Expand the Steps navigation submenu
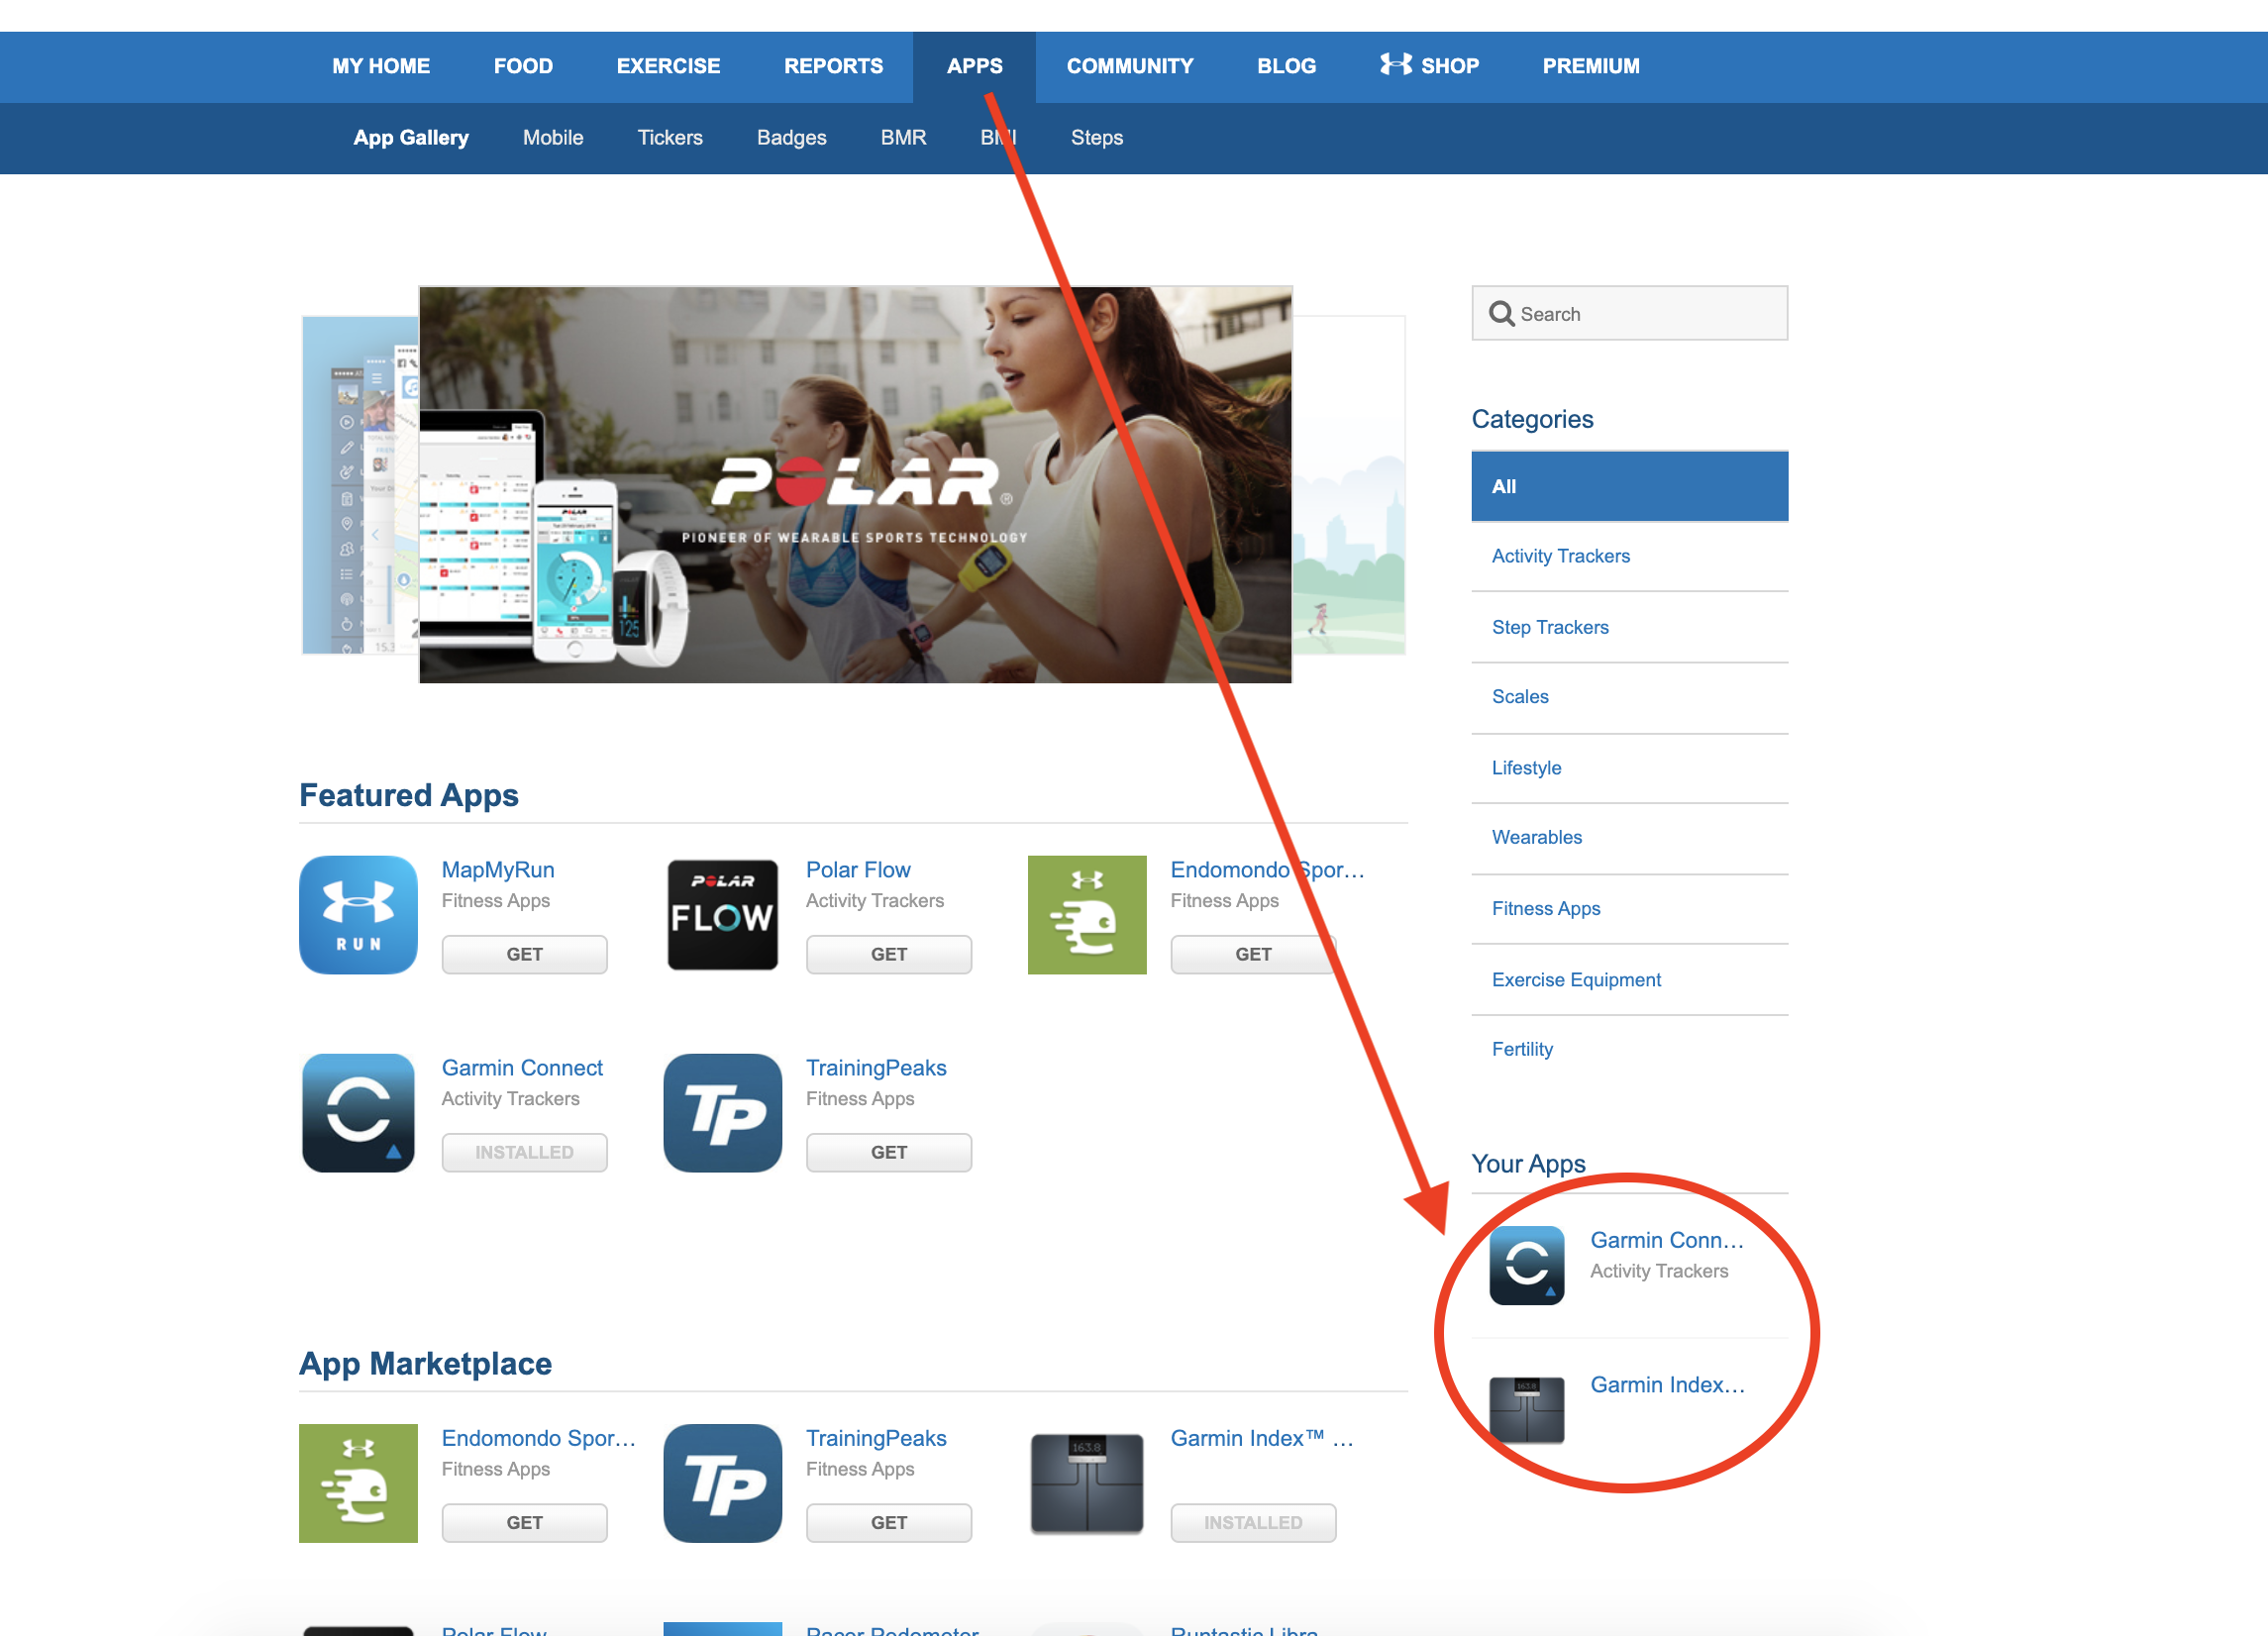 1097,138
